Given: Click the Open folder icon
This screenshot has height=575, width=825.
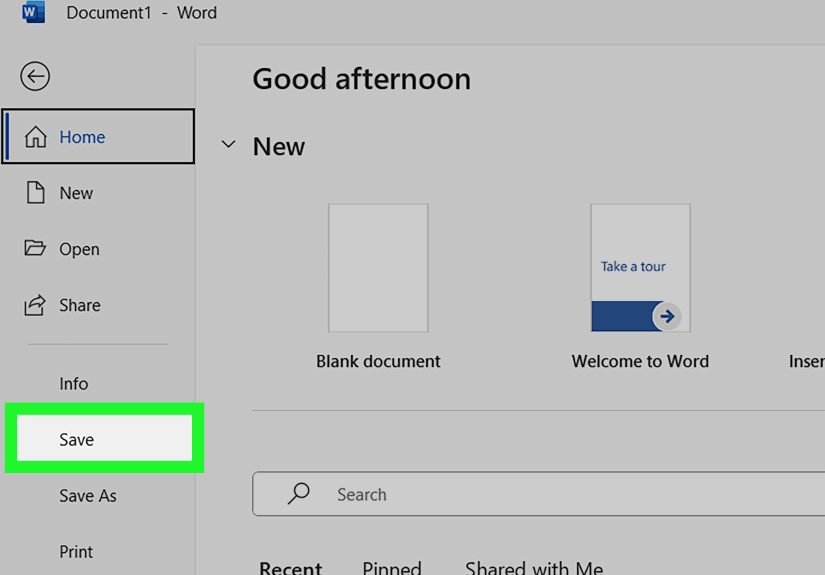Looking at the screenshot, I should click(x=35, y=248).
